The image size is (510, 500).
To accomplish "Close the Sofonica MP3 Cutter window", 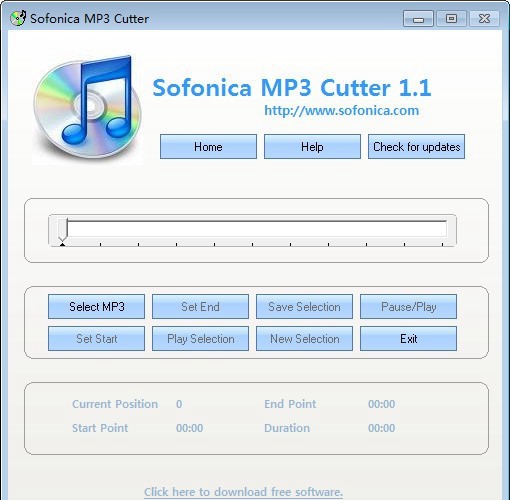I will click(484, 19).
